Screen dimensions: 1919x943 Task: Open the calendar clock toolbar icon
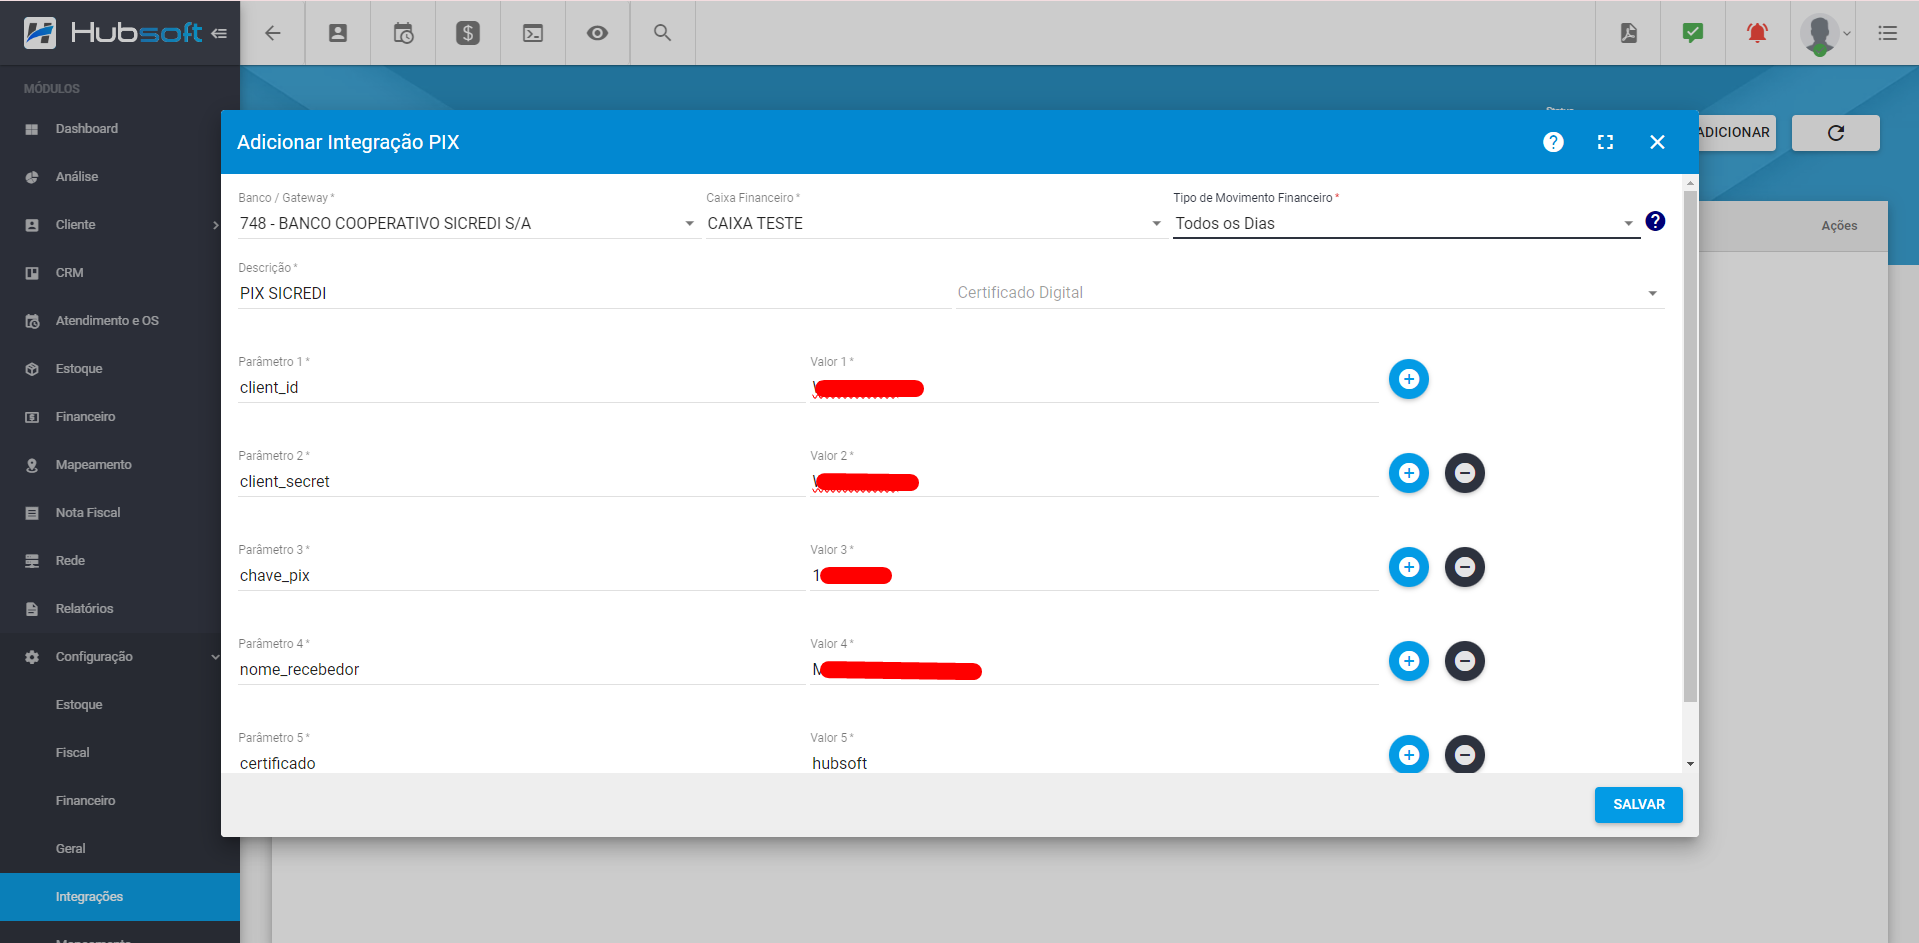tap(403, 33)
